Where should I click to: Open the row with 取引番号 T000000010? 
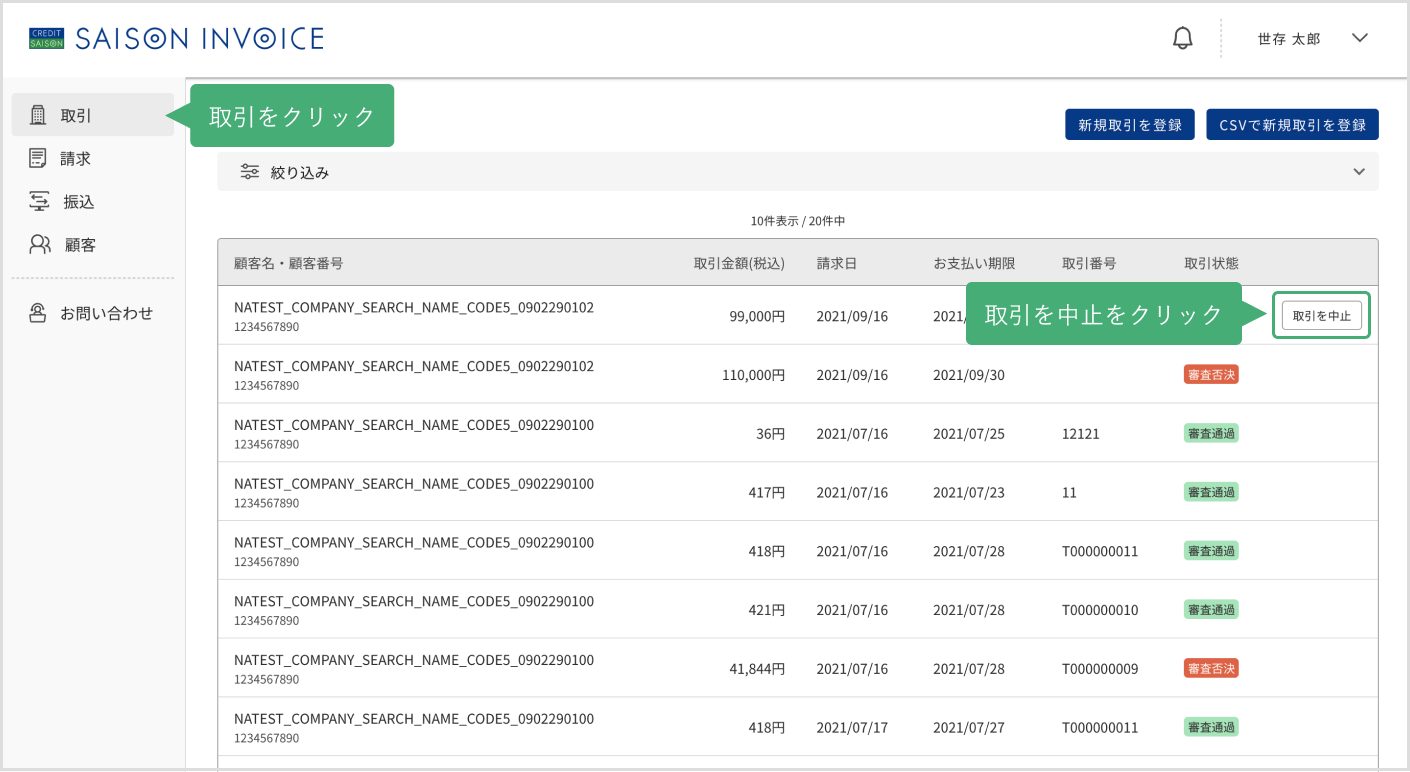(797, 609)
